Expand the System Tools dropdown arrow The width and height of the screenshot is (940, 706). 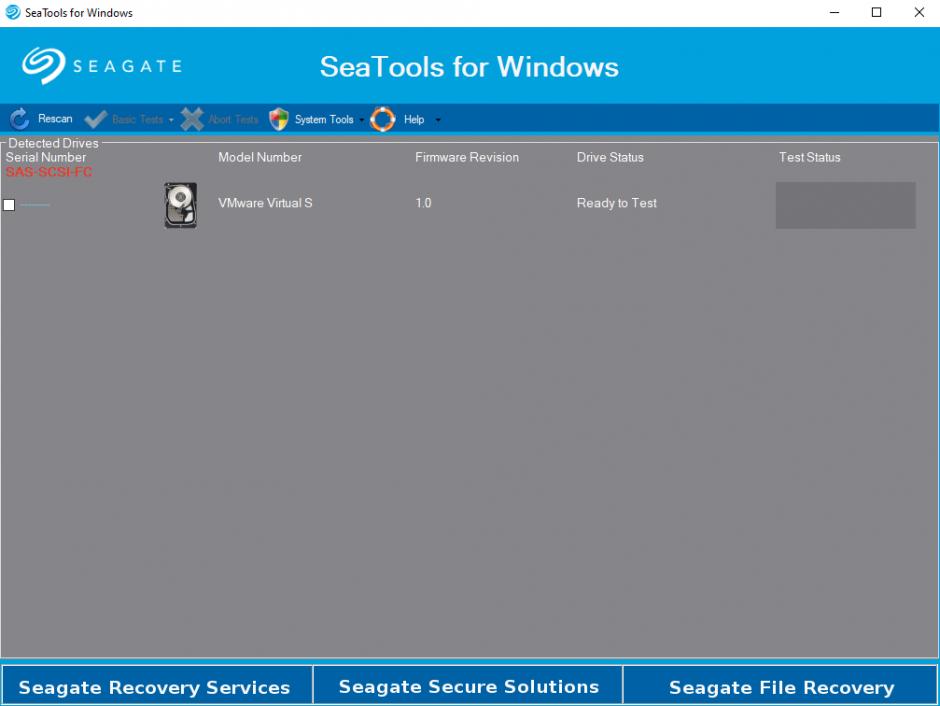[x=361, y=120]
